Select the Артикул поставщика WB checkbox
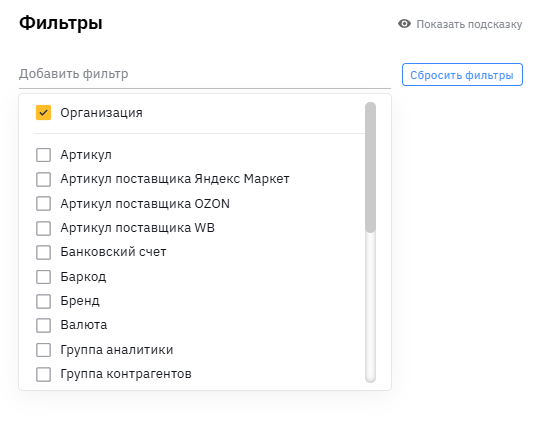This screenshot has width=544, height=426. [43, 228]
